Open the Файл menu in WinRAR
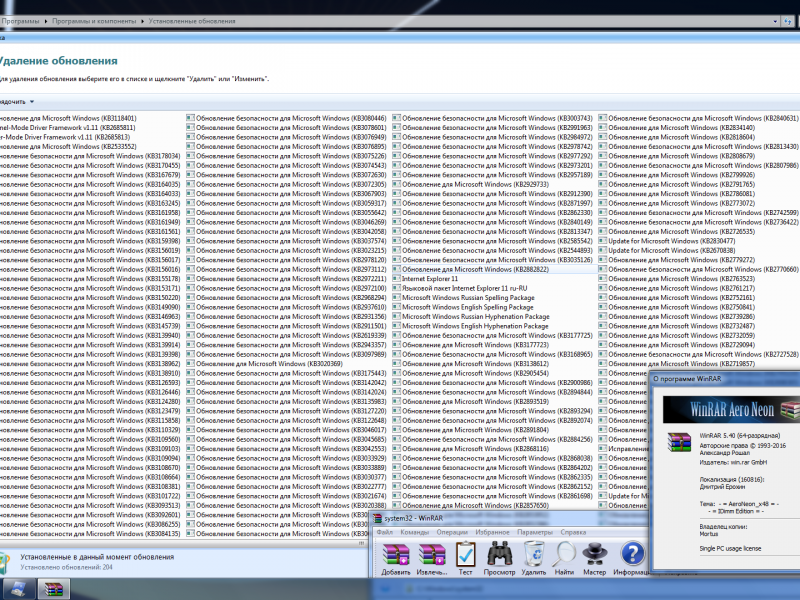This screenshot has height=600, width=800. pyautogui.click(x=385, y=532)
